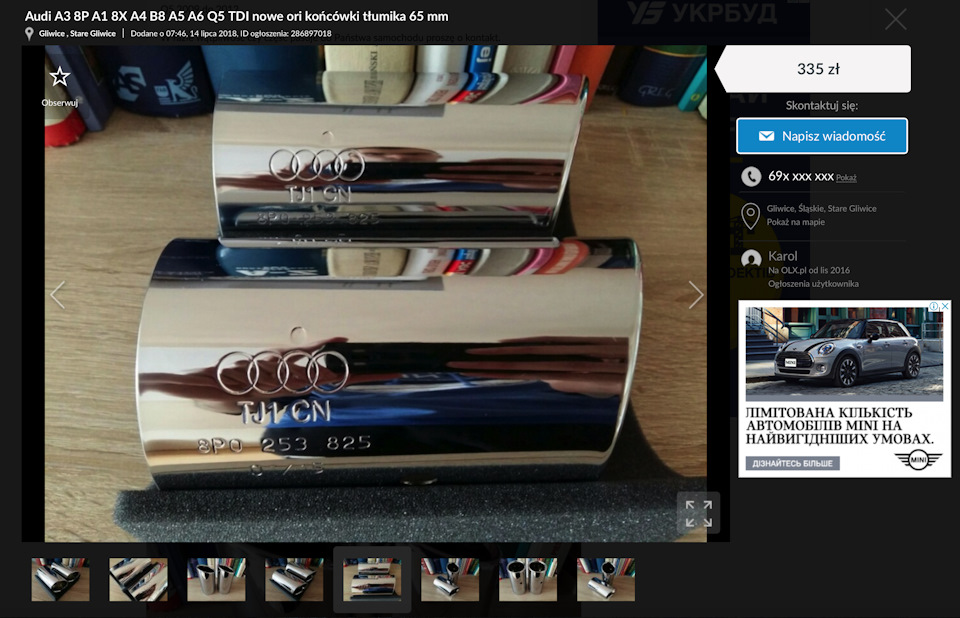The height and width of the screenshot is (618, 960).
Task: Click the main exhaust tips photo
Action: [x=375, y=293]
